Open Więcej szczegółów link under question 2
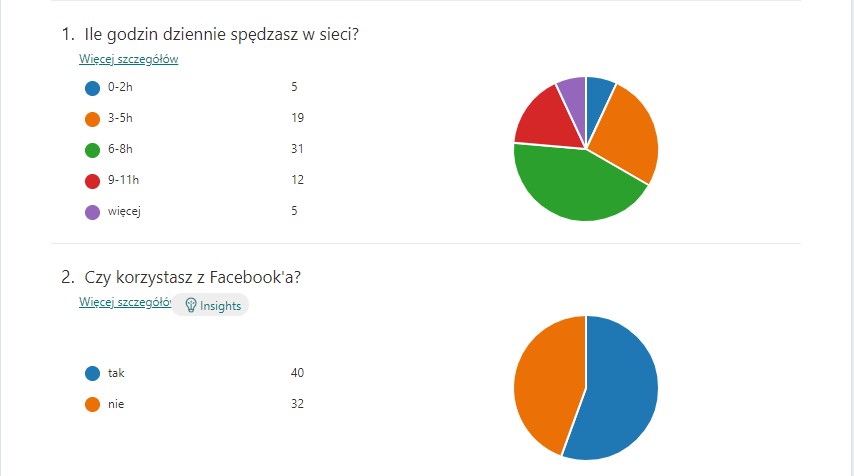Image resolution: width=854 pixels, height=476 pixels. click(x=125, y=302)
